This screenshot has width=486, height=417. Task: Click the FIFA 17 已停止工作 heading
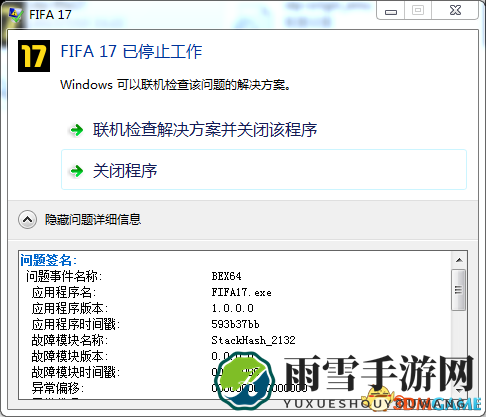click(x=131, y=52)
